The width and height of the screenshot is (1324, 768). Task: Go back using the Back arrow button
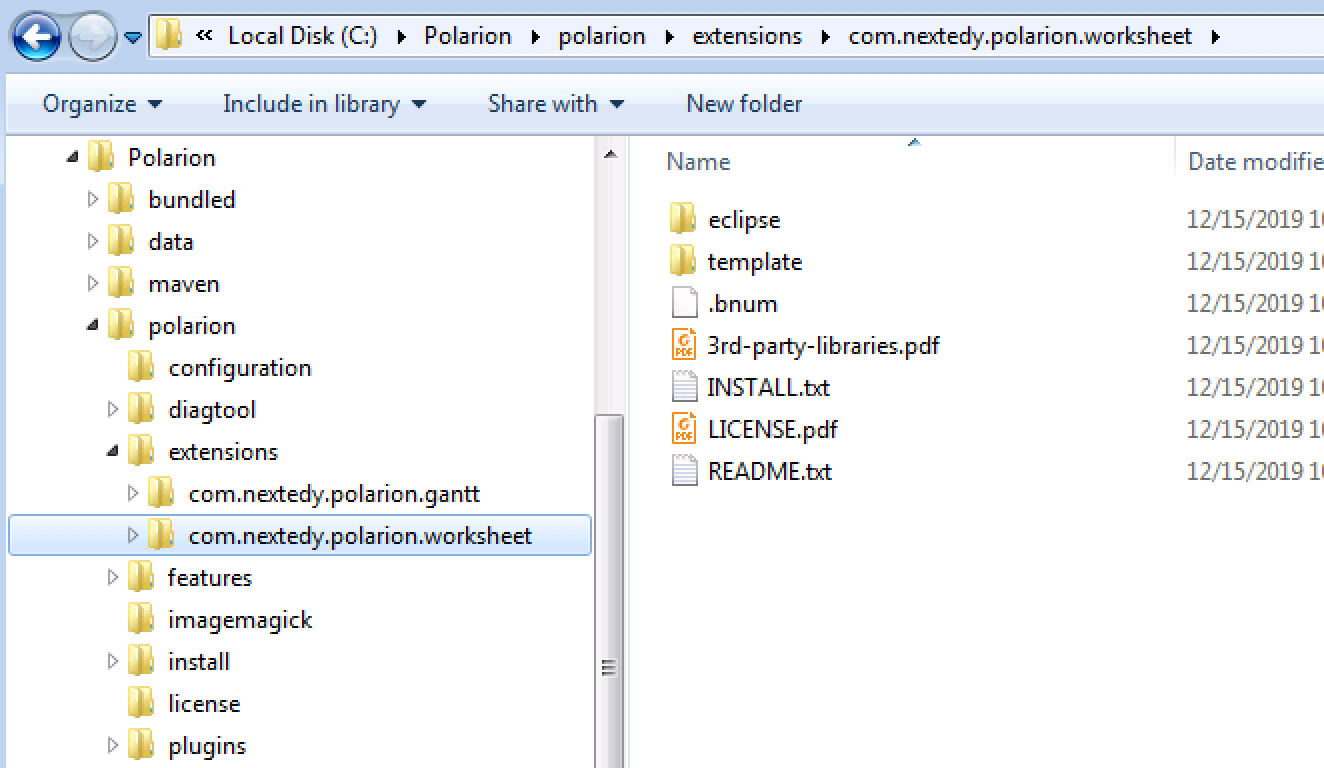(37, 38)
